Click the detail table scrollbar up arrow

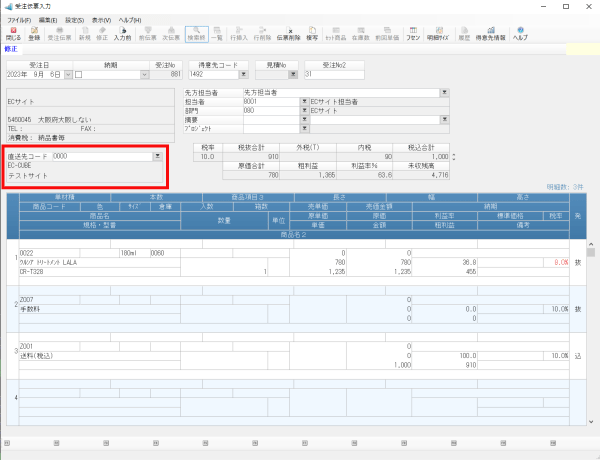pyautogui.click(x=591, y=244)
